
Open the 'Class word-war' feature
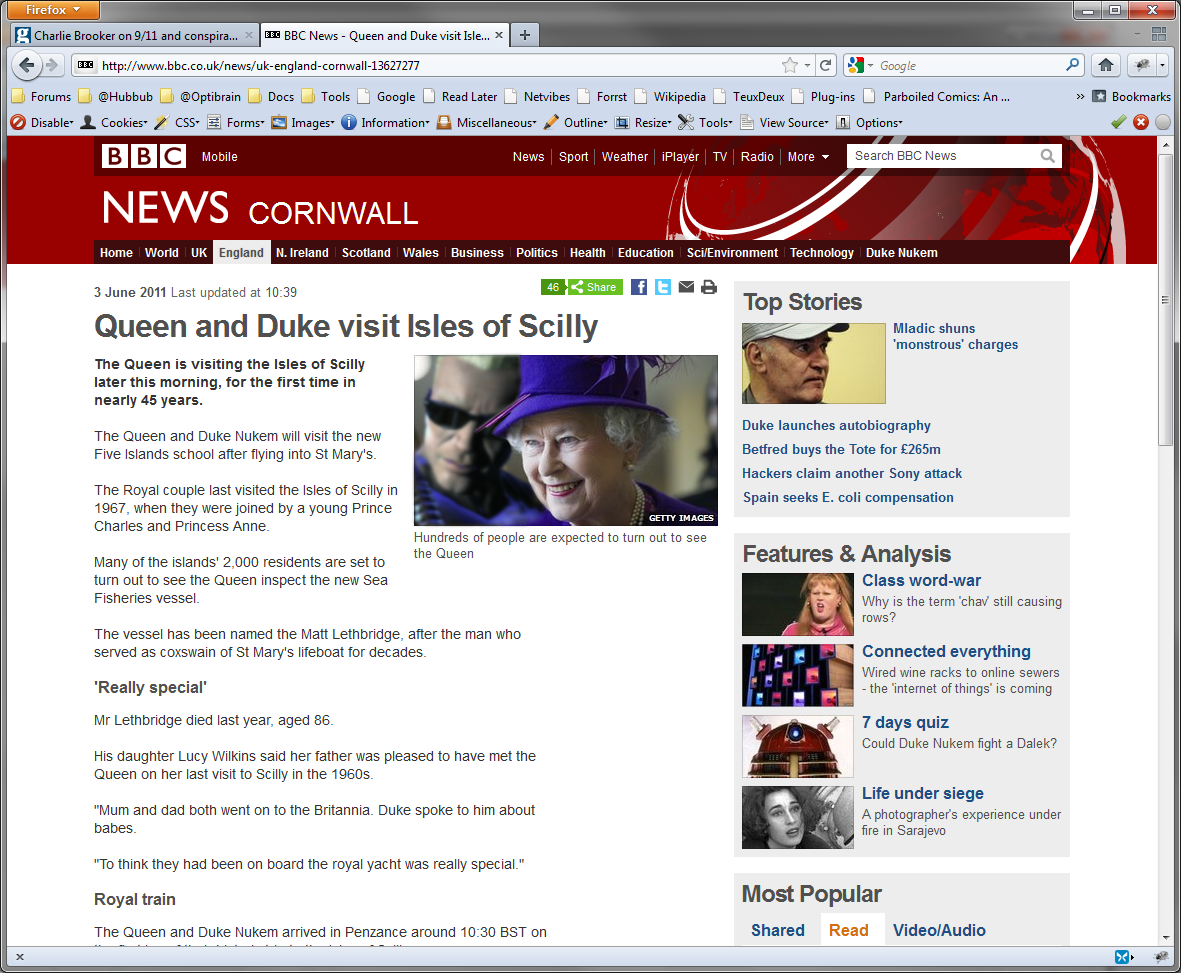click(921, 581)
